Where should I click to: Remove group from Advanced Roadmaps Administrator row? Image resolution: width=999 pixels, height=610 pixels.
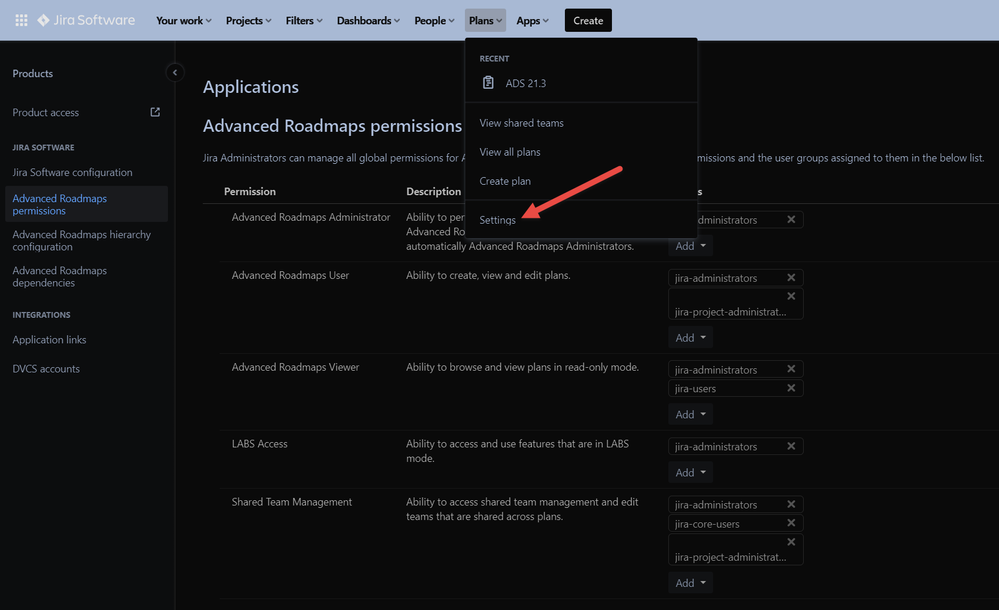click(x=791, y=219)
